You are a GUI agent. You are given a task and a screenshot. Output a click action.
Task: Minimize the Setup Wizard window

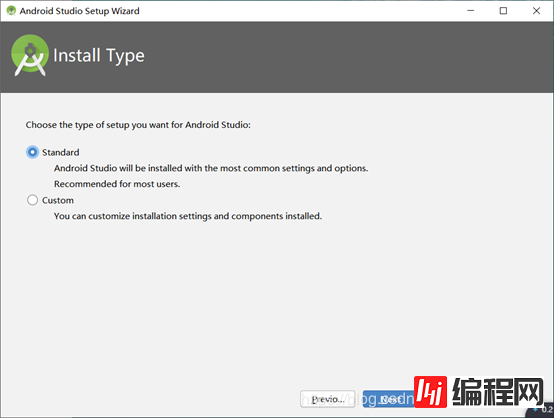pos(471,11)
